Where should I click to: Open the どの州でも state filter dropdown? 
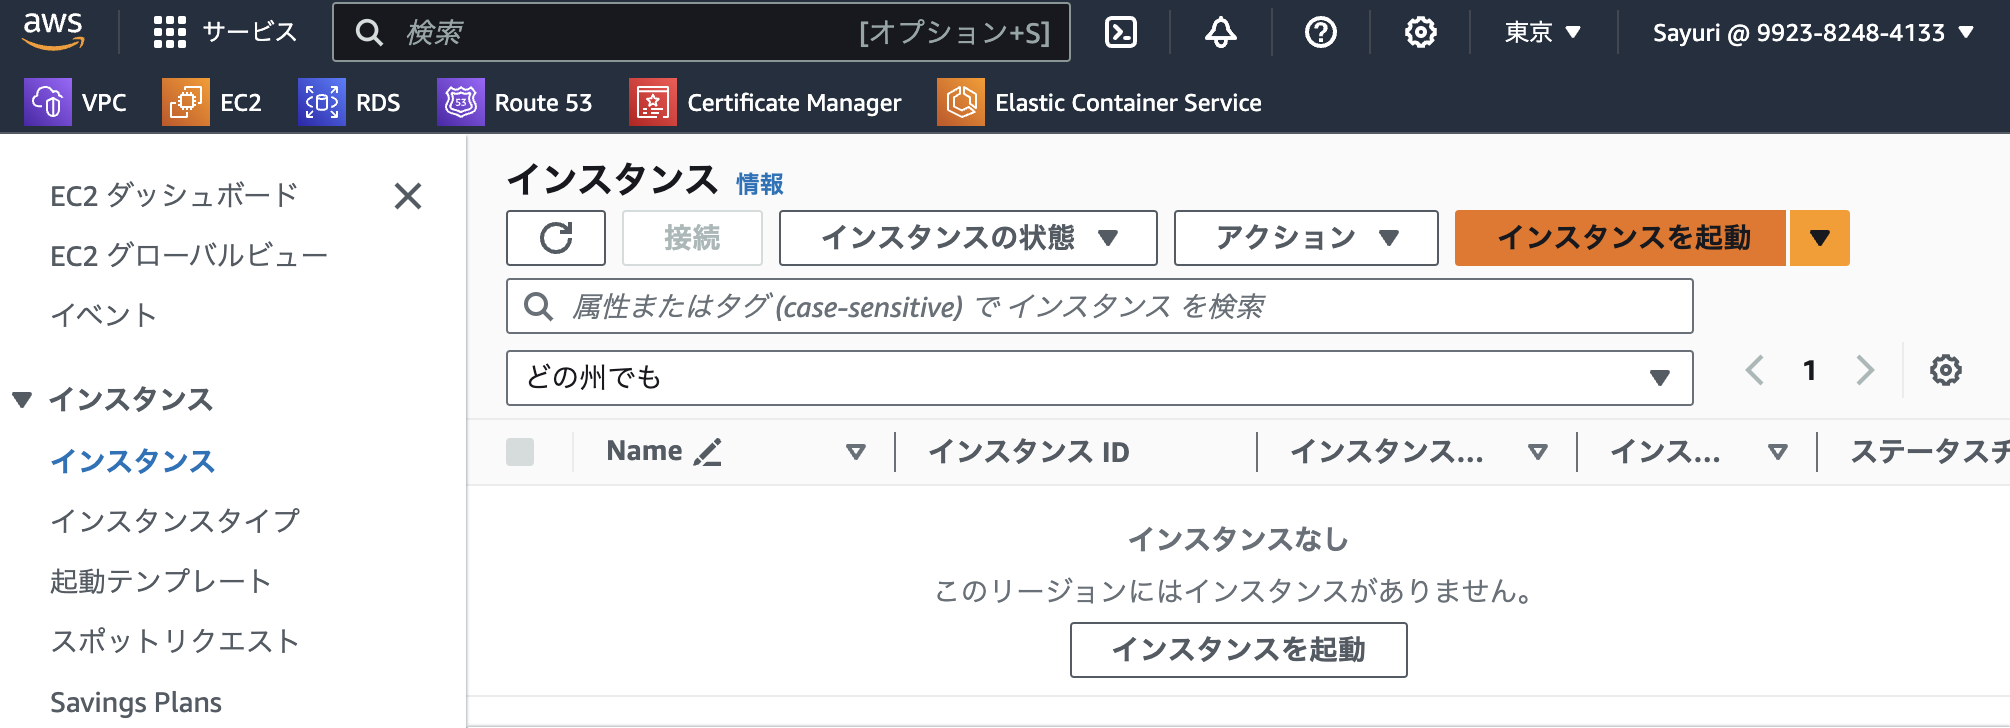click(x=1100, y=378)
